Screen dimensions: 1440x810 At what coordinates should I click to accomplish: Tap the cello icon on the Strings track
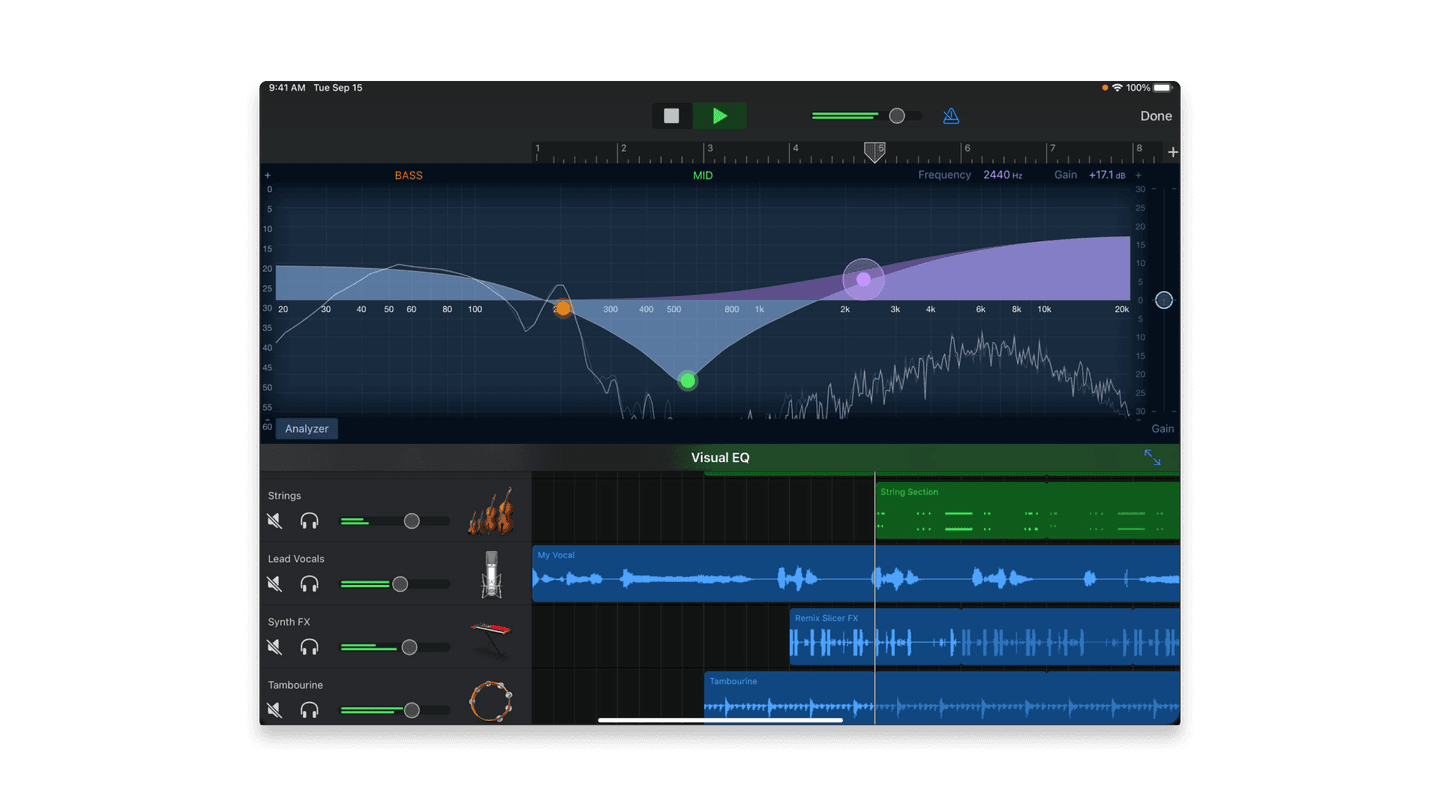[x=491, y=512]
